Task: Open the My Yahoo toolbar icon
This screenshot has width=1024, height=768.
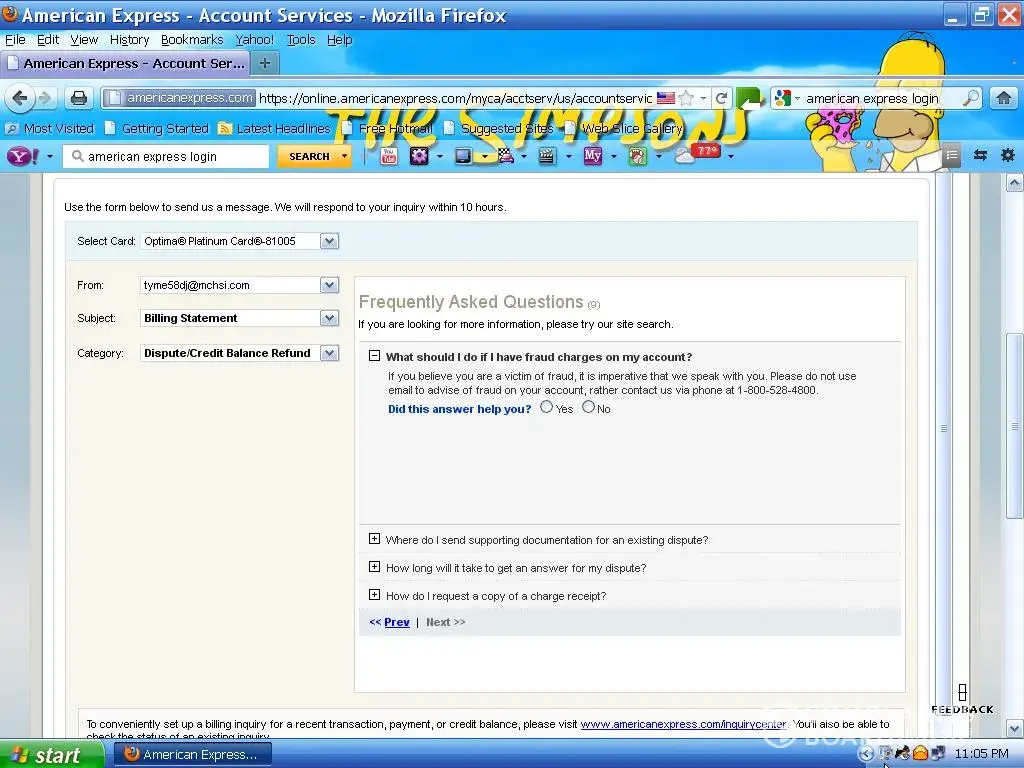Action: 592,156
